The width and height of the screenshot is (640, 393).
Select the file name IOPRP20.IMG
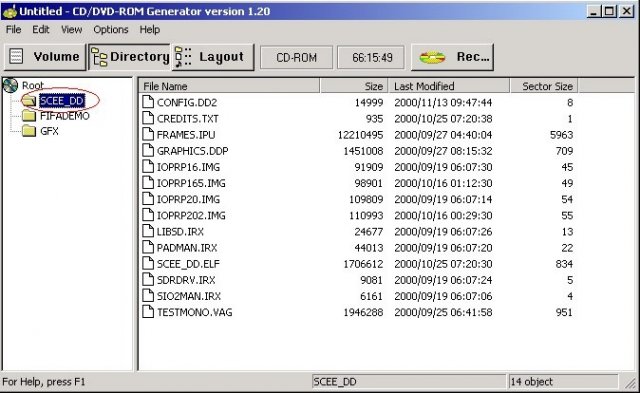click(189, 199)
